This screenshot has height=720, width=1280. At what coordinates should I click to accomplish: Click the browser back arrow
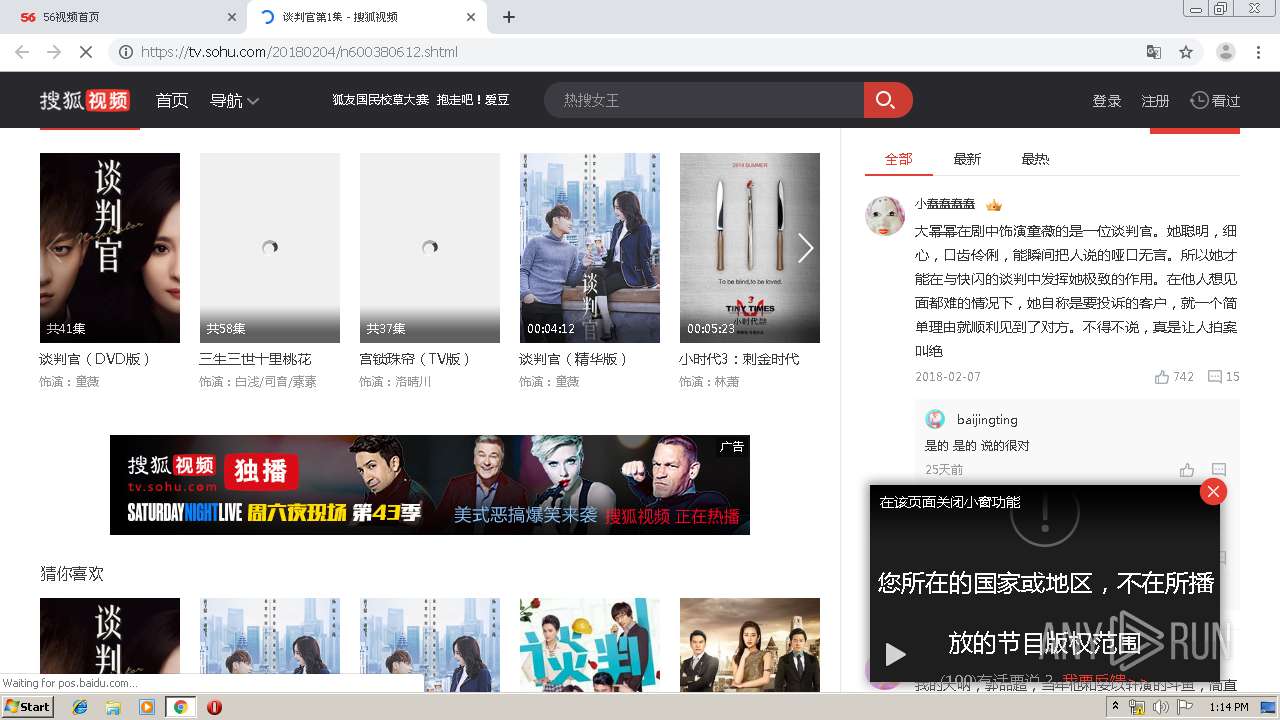click(24, 52)
